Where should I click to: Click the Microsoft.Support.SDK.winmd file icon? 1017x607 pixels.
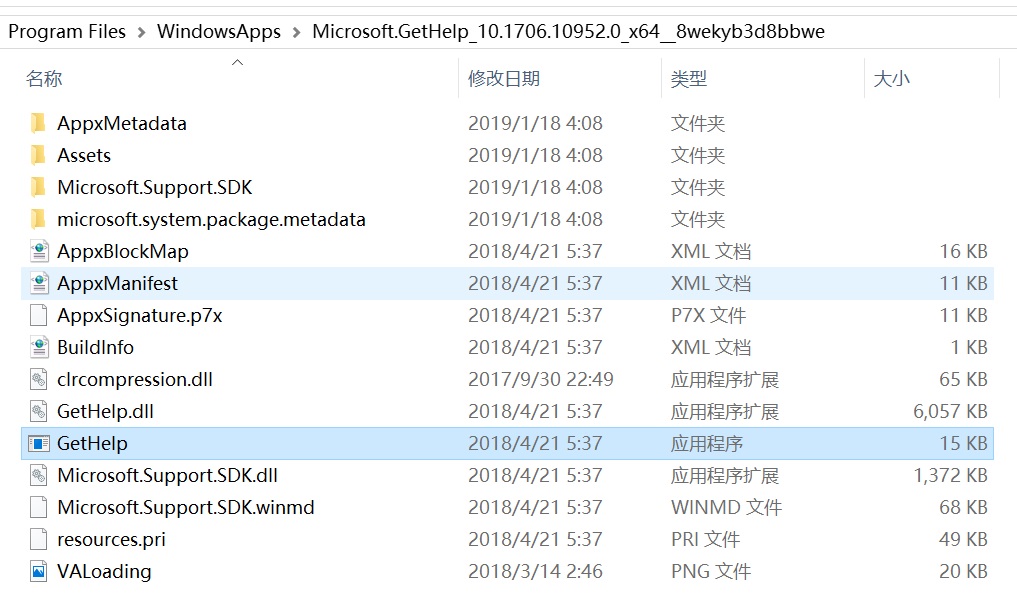click(x=38, y=507)
